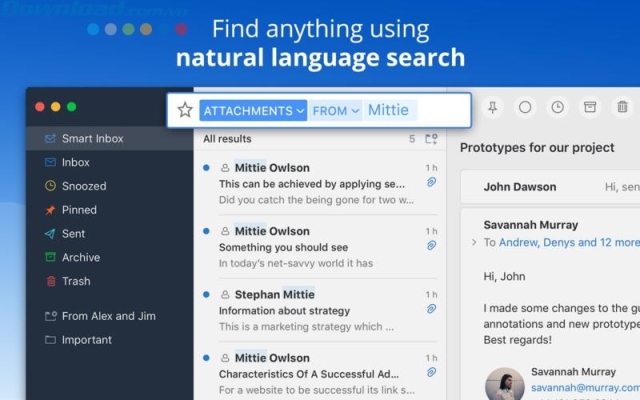Click the Smart Inbox envelope icon
Image resolution: width=640 pixels, height=400 pixels.
(50, 138)
